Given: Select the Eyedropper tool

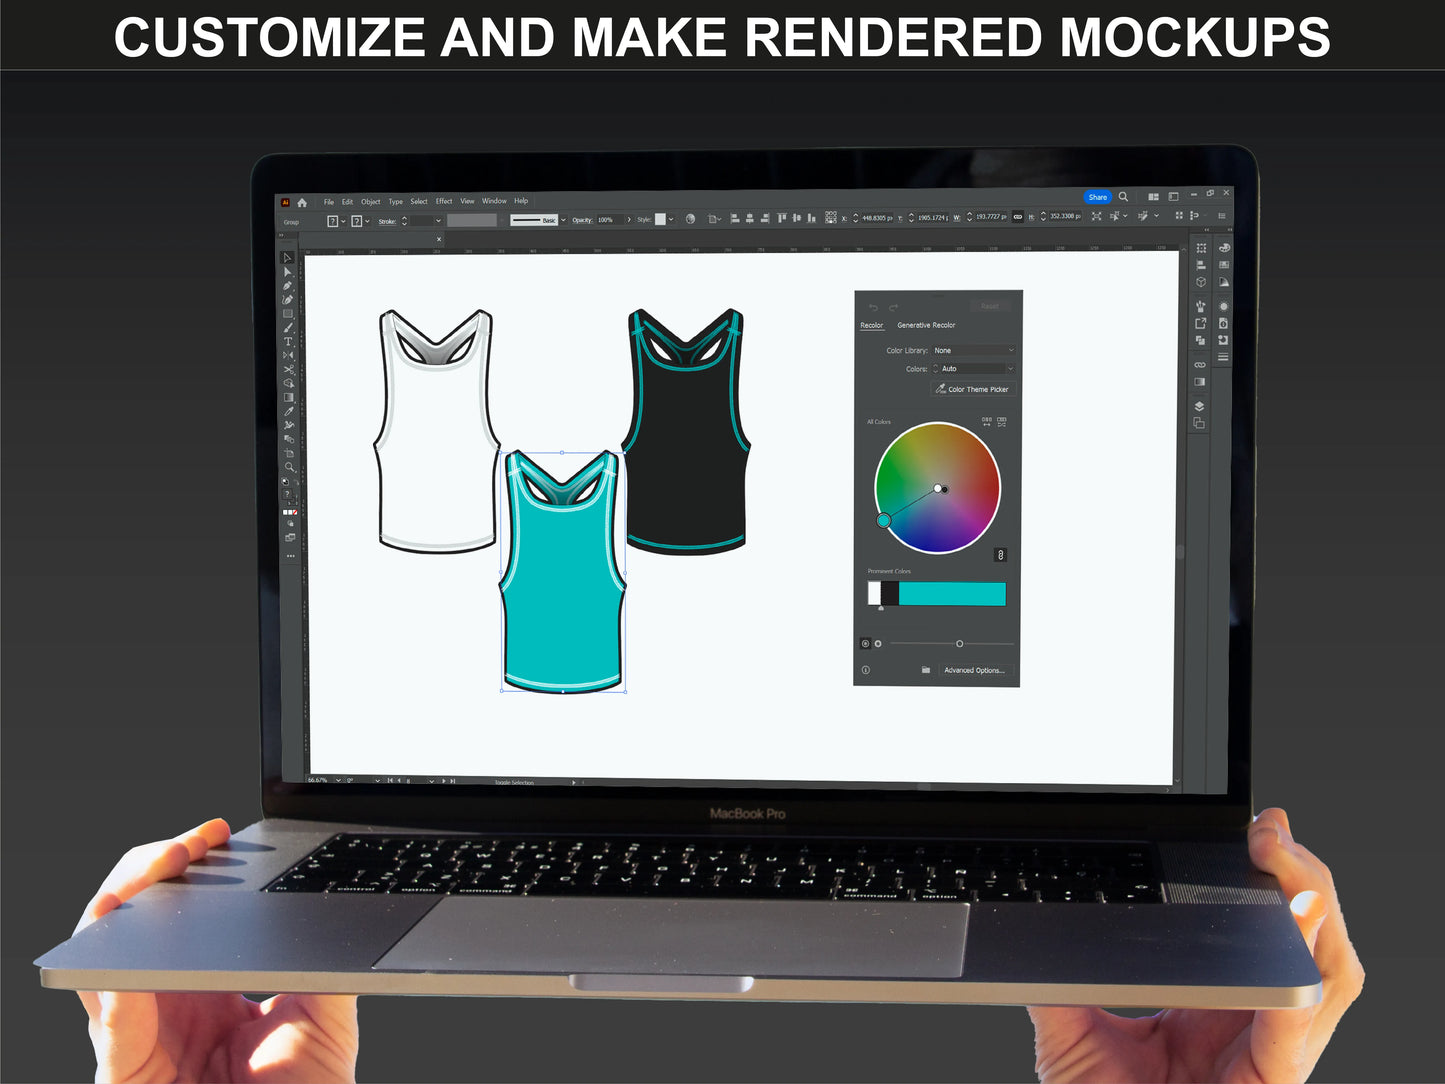Looking at the screenshot, I should pyautogui.click(x=289, y=411).
